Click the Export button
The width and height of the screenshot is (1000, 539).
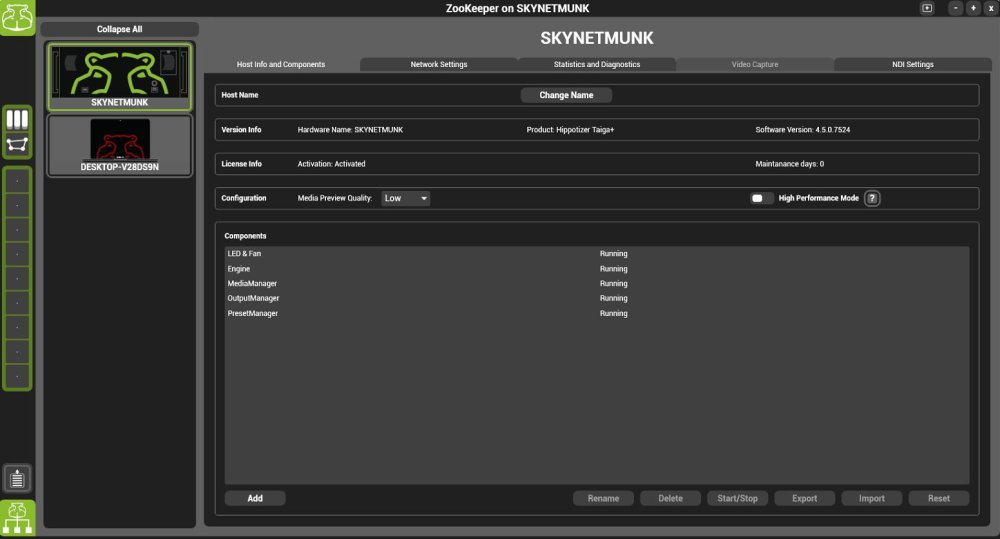[x=805, y=498]
